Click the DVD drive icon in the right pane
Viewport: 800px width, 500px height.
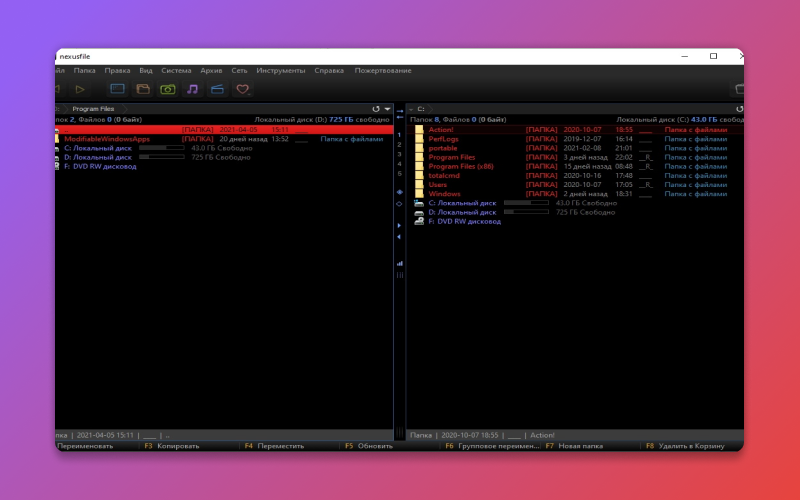pyautogui.click(x=419, y=221)
